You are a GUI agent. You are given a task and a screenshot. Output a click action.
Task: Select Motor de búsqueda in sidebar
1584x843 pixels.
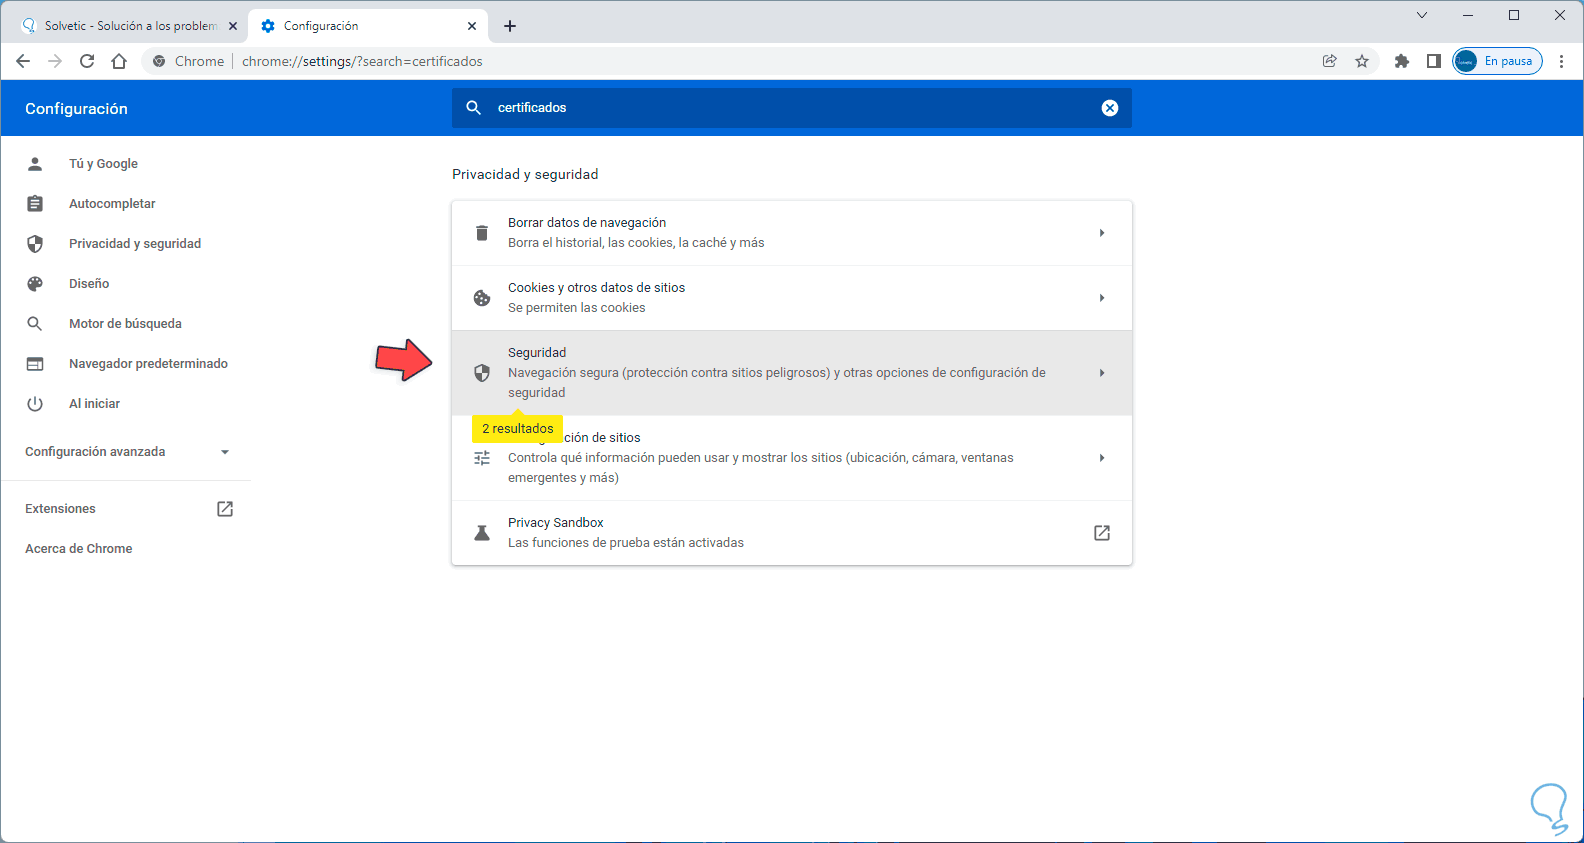click(125, 324)
